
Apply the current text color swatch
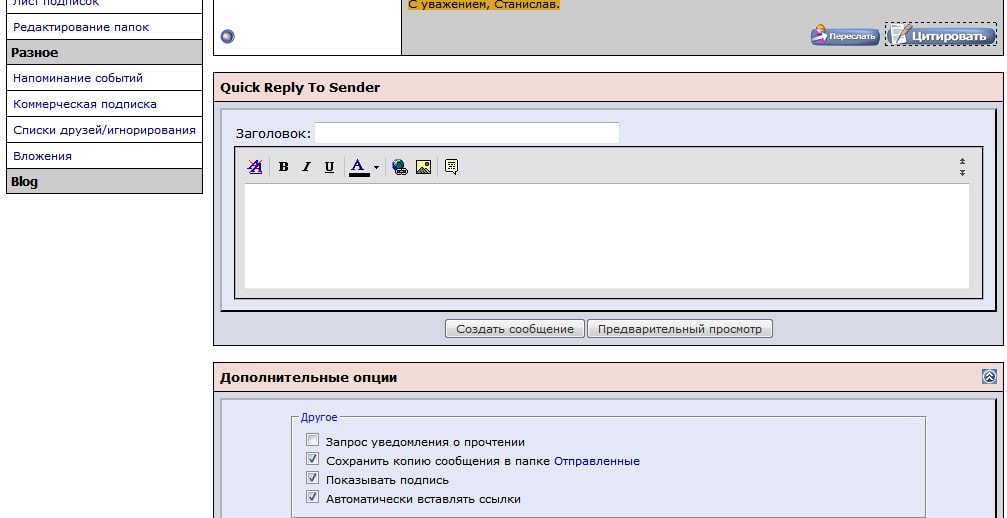coord(358,167)
